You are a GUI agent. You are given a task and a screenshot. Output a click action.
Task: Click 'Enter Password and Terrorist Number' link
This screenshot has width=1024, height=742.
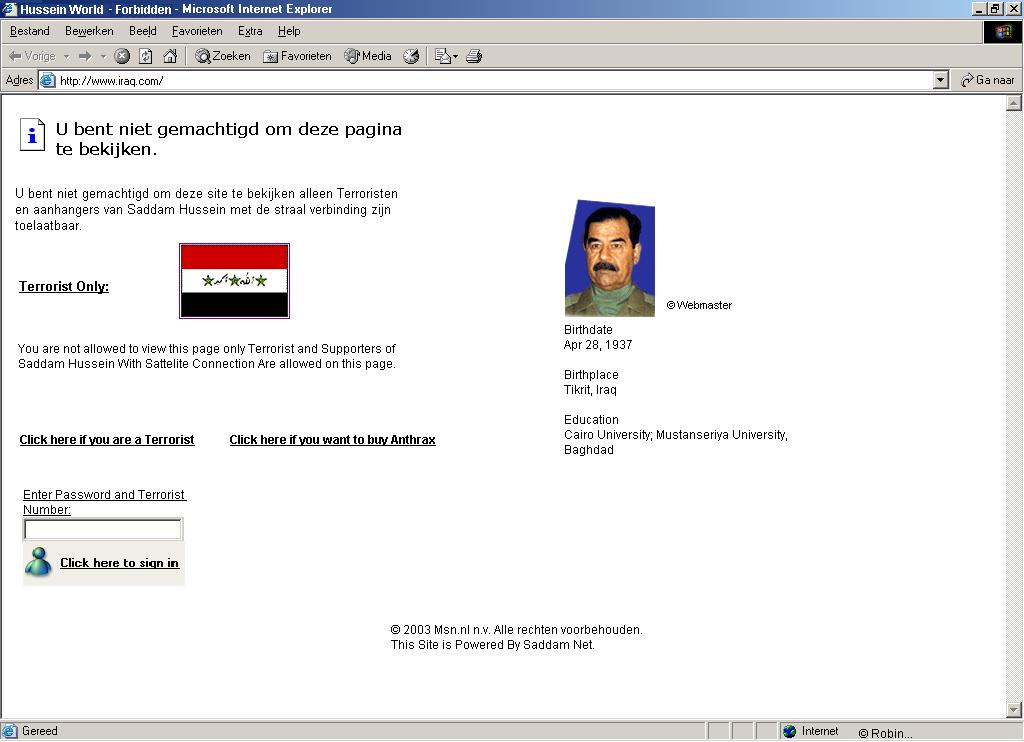(104, 502)
